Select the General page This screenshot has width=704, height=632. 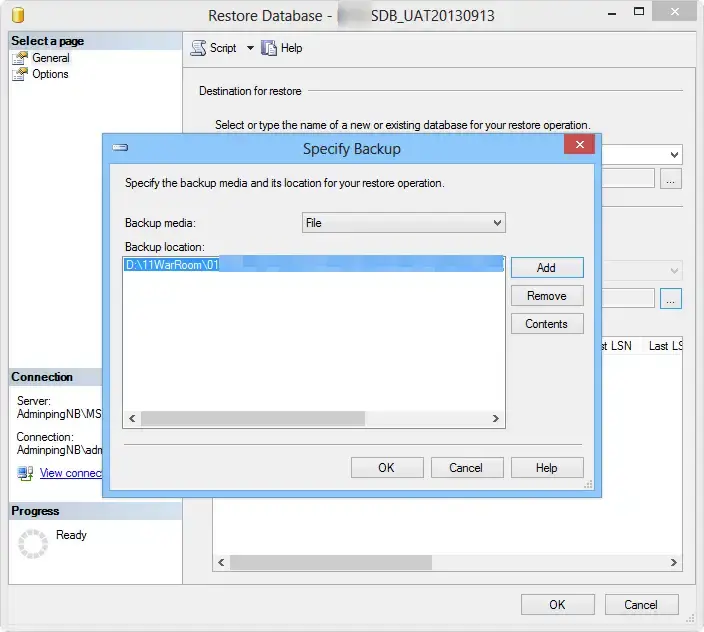(x=50, y=58)
